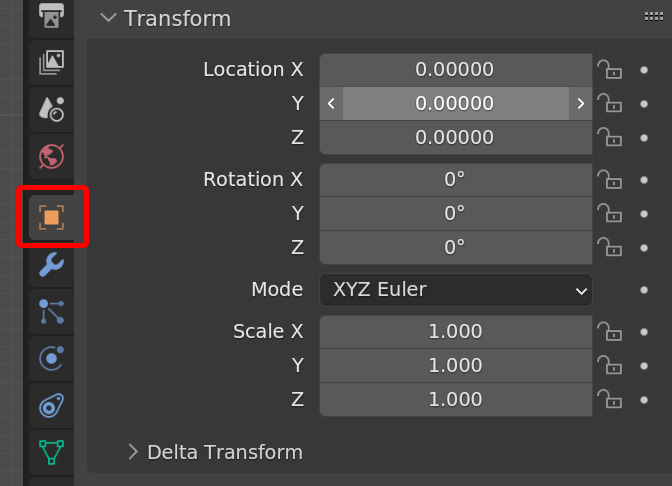Click the Scale X value field

point(455,331)
